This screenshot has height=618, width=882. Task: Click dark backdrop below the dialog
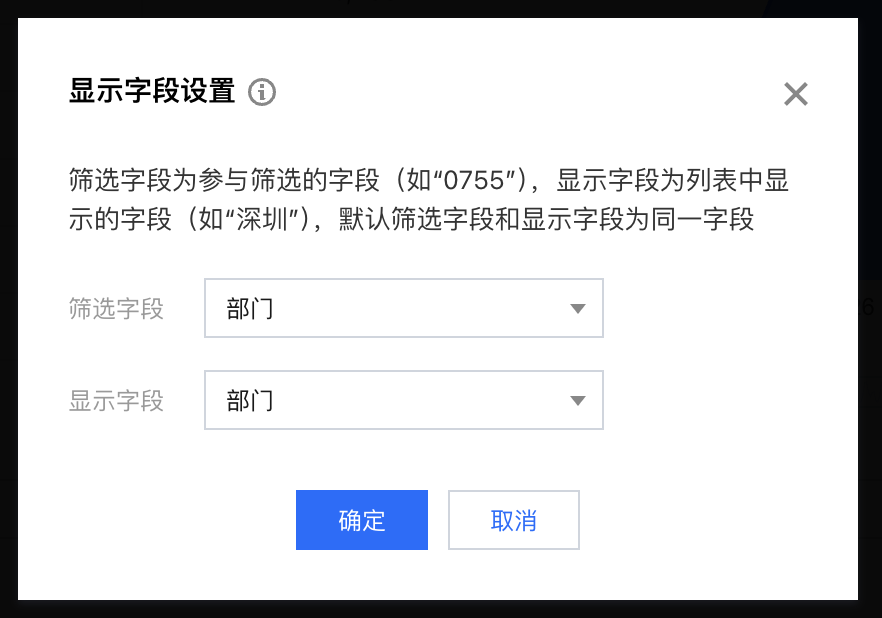[440, 609]
